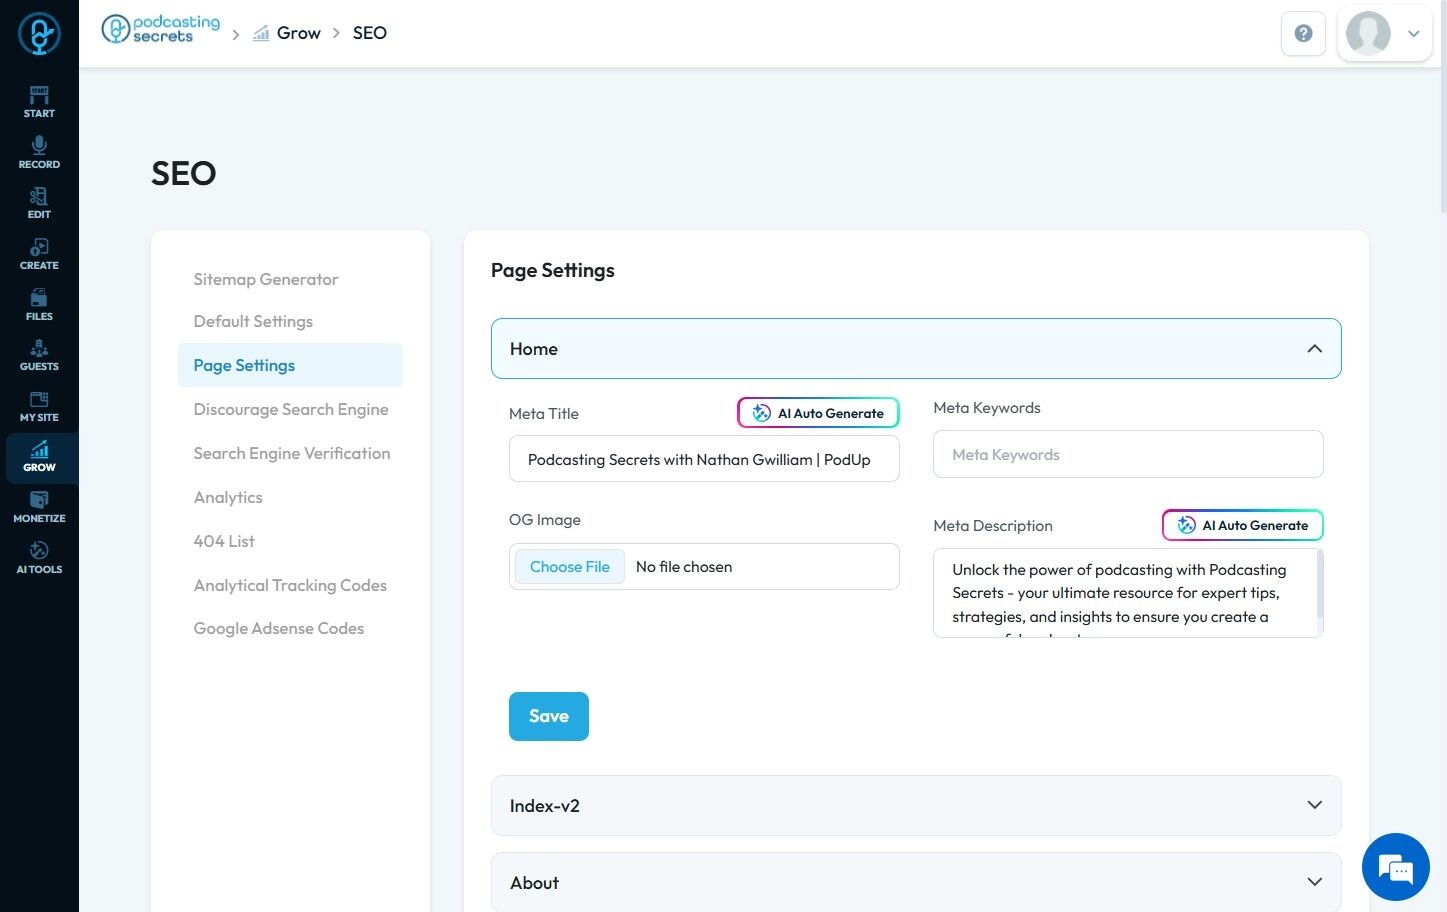Click the Save button
The height and width of the screenshot is (912, 1447).
548,716
